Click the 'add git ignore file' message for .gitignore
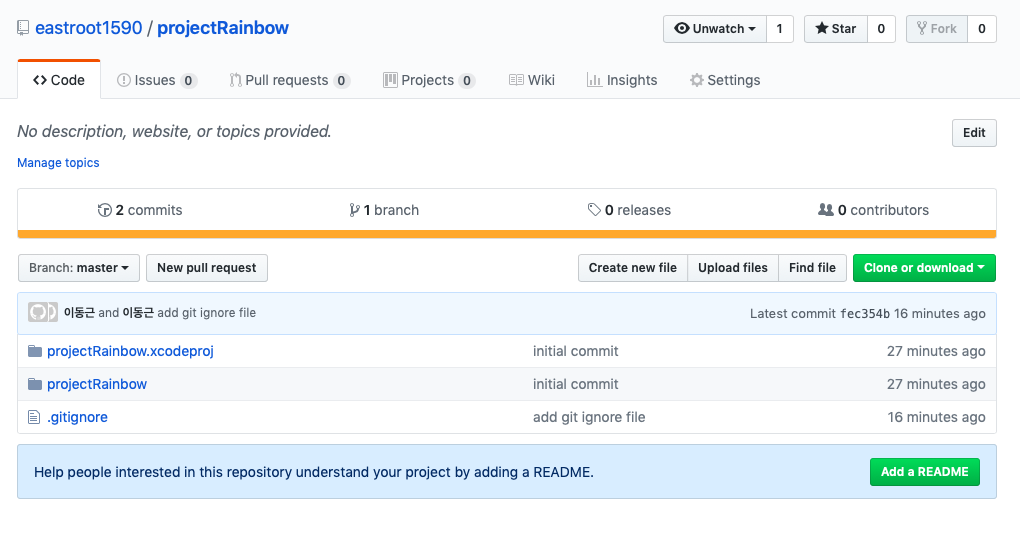The image size is (1020, 540). pyautogui.click(x=589, y=417)
